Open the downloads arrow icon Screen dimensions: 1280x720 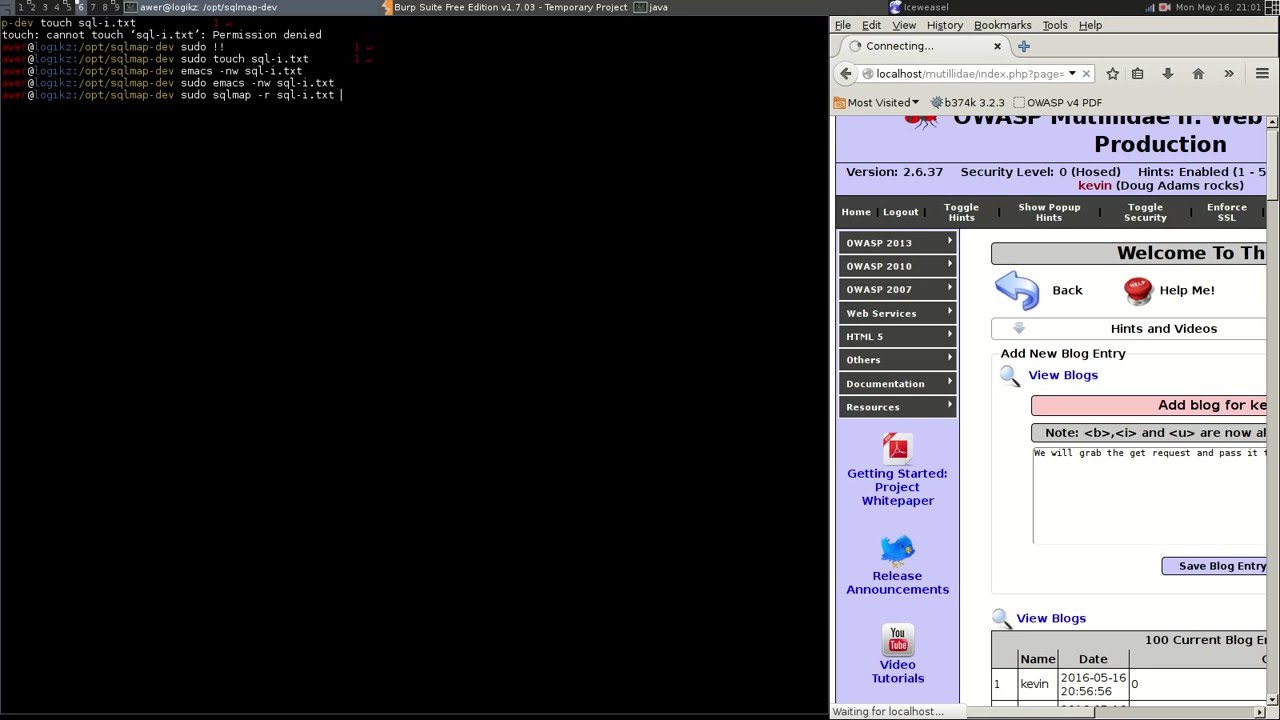coord(1167,73)
